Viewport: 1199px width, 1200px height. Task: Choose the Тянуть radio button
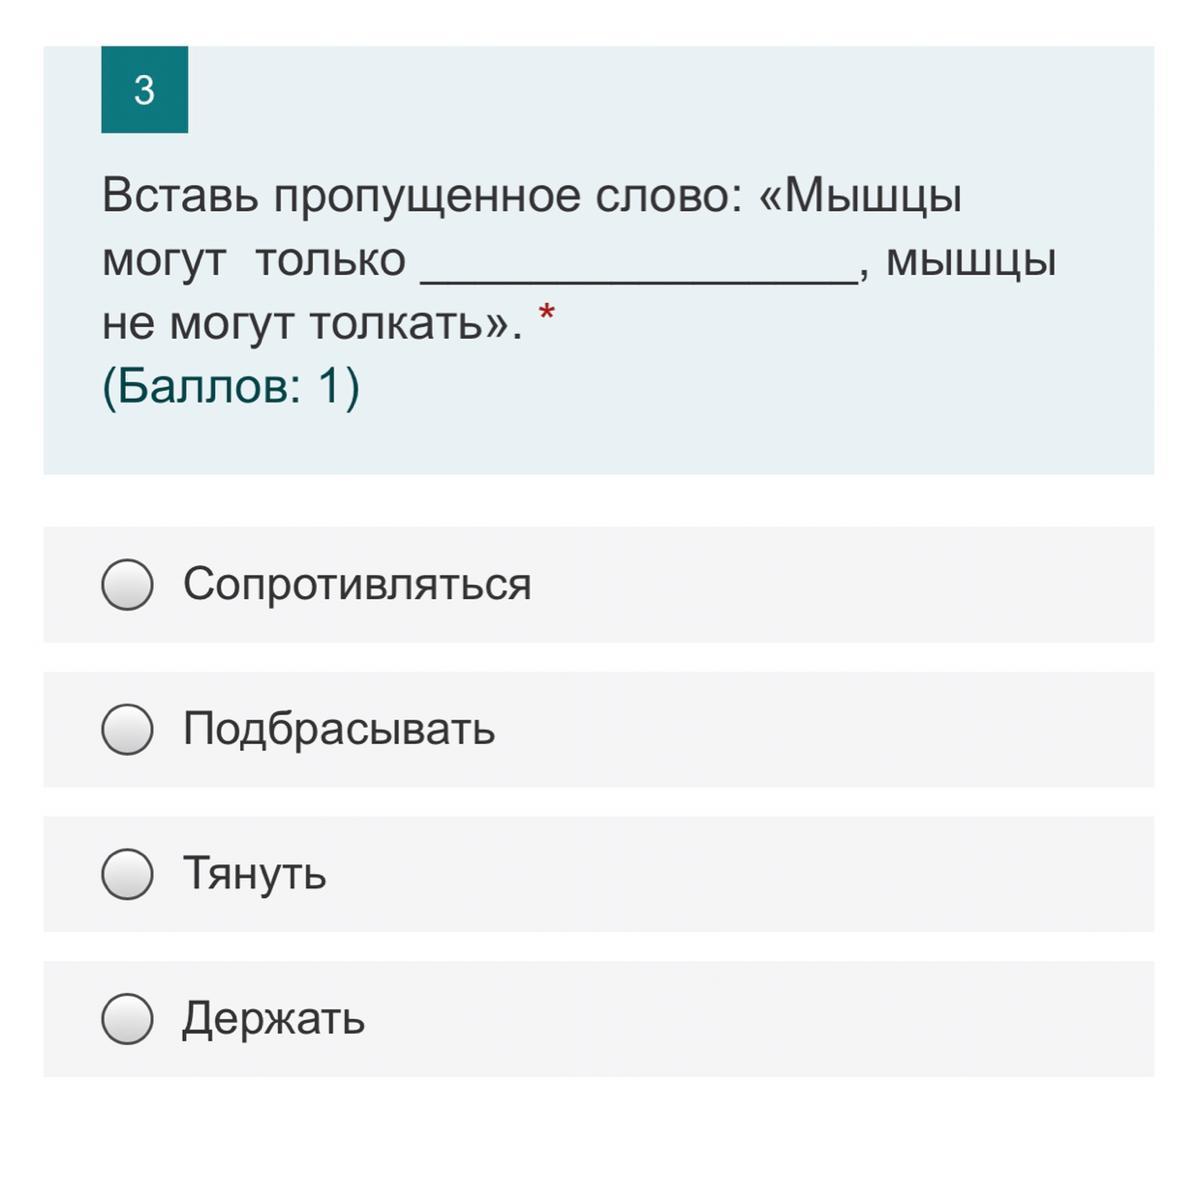(127, 874)
